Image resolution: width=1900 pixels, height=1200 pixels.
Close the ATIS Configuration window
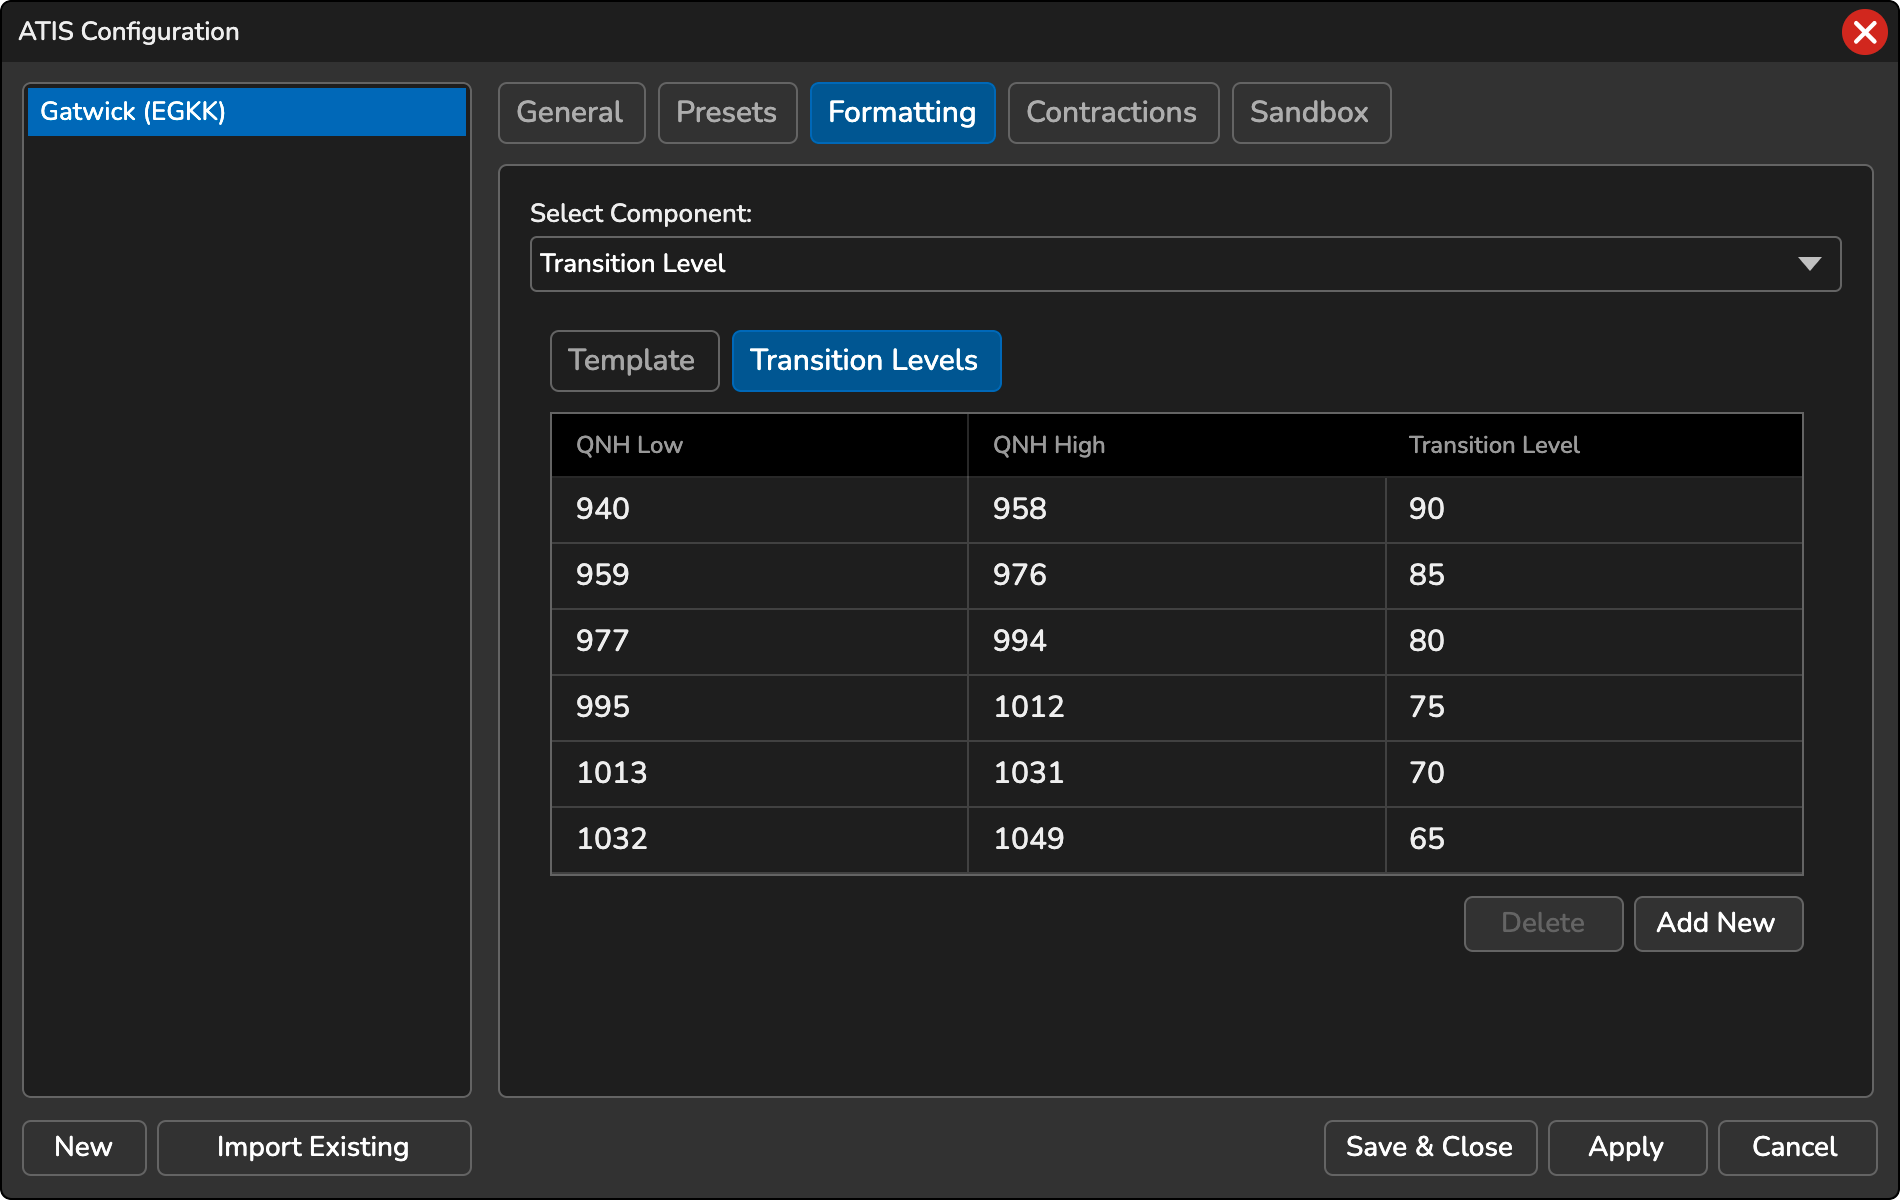tap(1864, 32)
